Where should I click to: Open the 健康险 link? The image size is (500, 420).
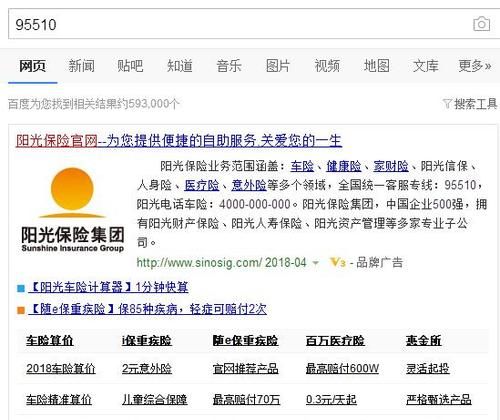click(x=344, y=166)
